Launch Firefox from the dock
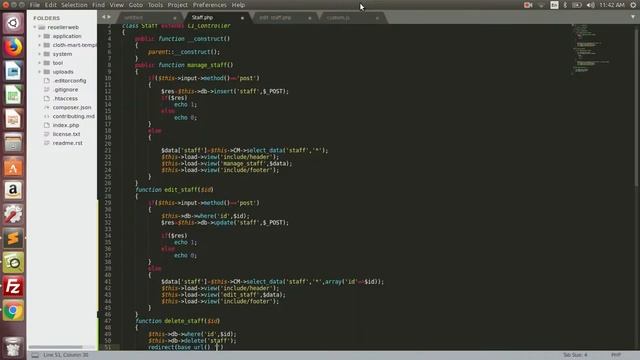The height and width of the screenshot is (360, 640). coord(13,47)
